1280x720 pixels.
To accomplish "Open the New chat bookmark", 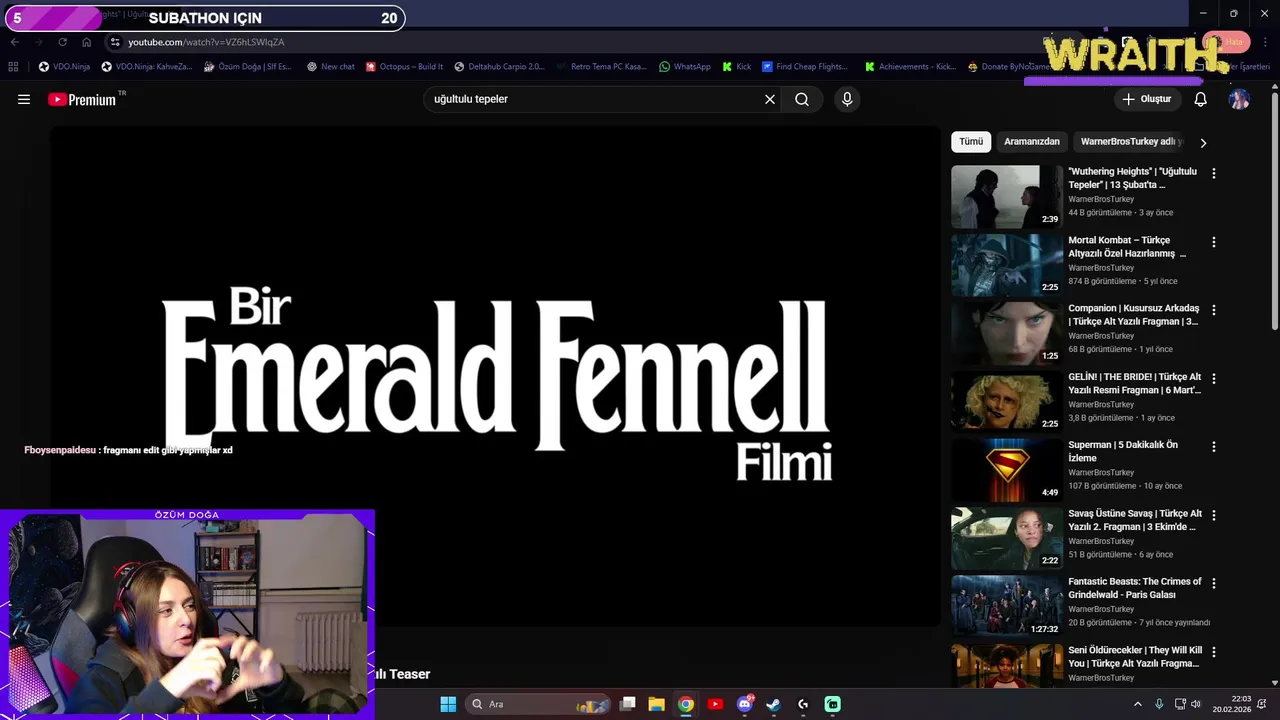I will pos(330,67).
